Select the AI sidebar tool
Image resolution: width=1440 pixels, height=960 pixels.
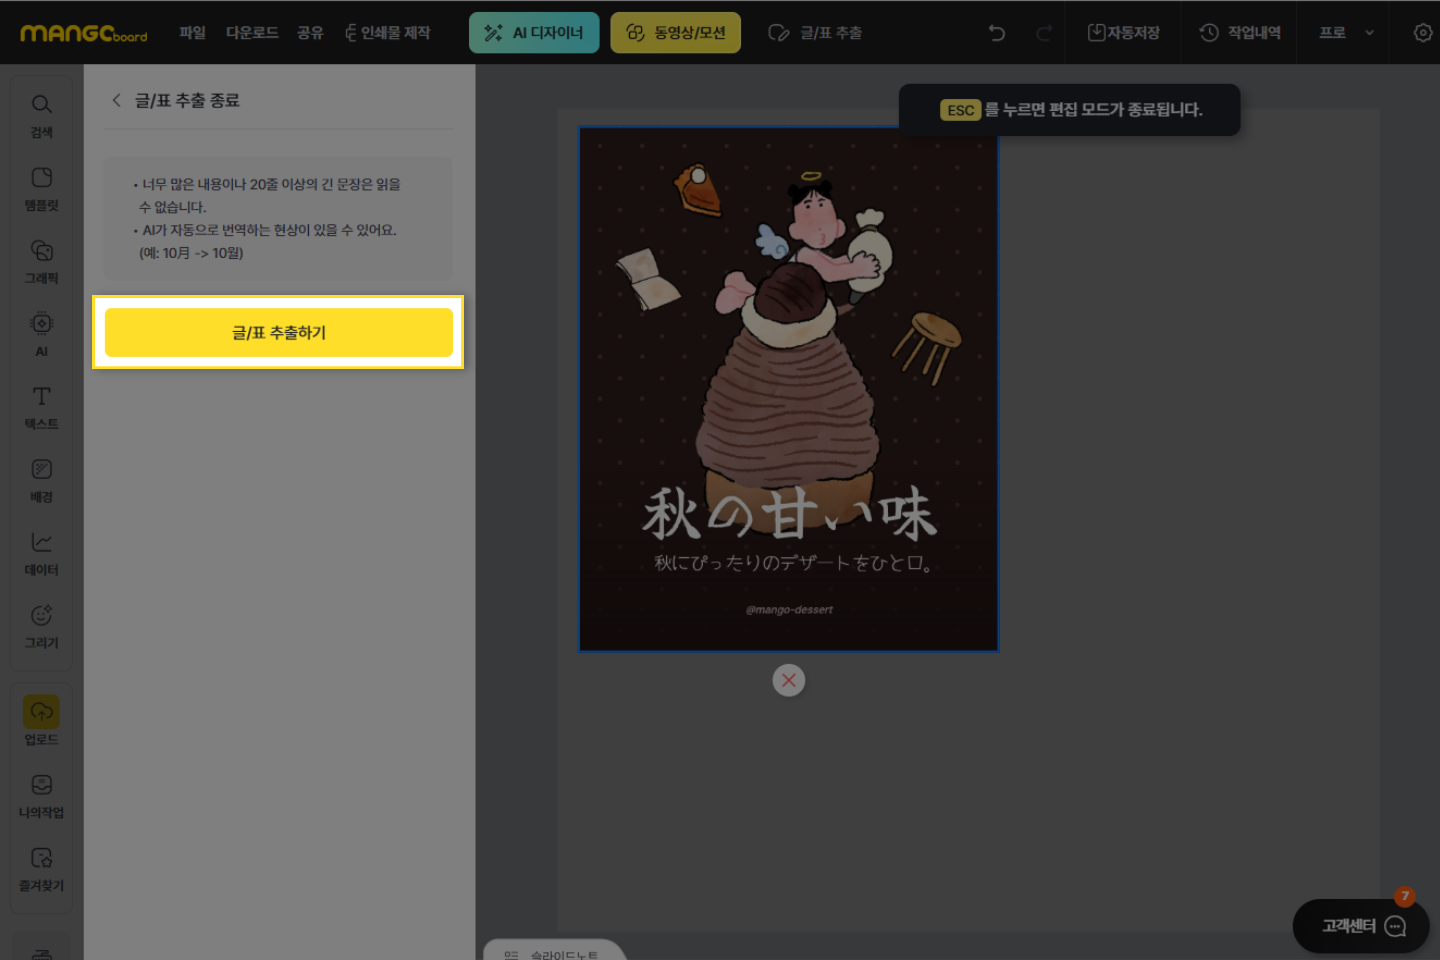click(x=41, y=333)
